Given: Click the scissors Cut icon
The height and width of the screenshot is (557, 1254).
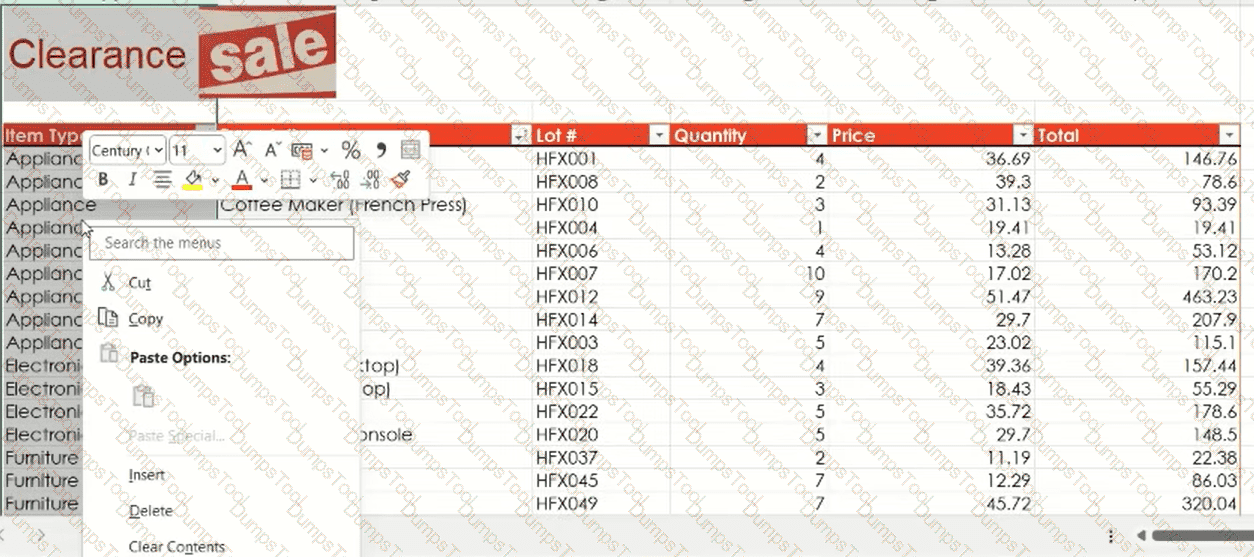Looking at the screenshot, I should click(x=108, y=283).
